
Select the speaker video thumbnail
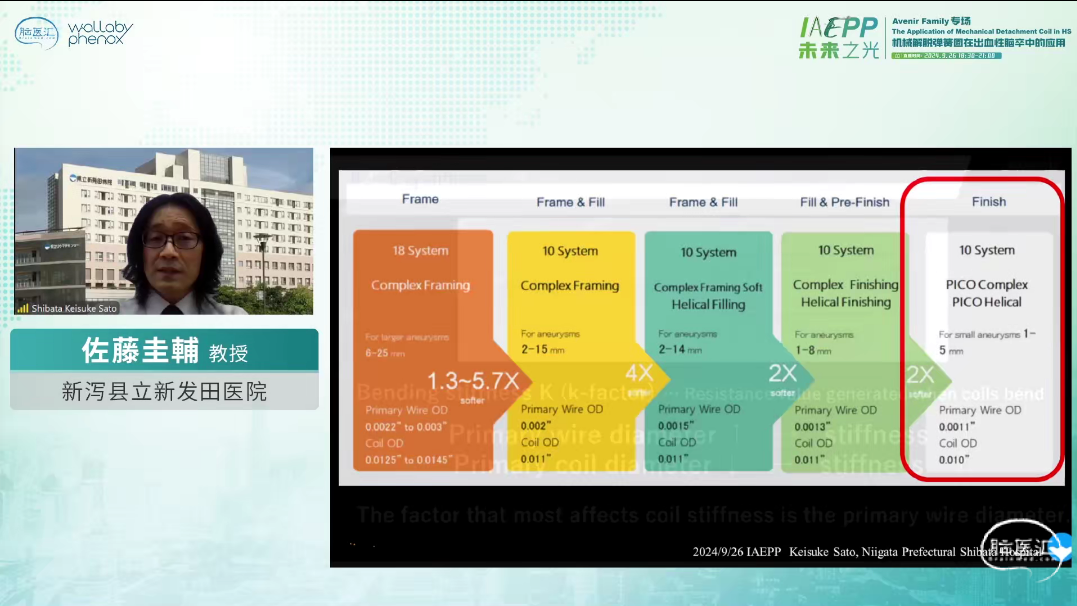point(163,232)
